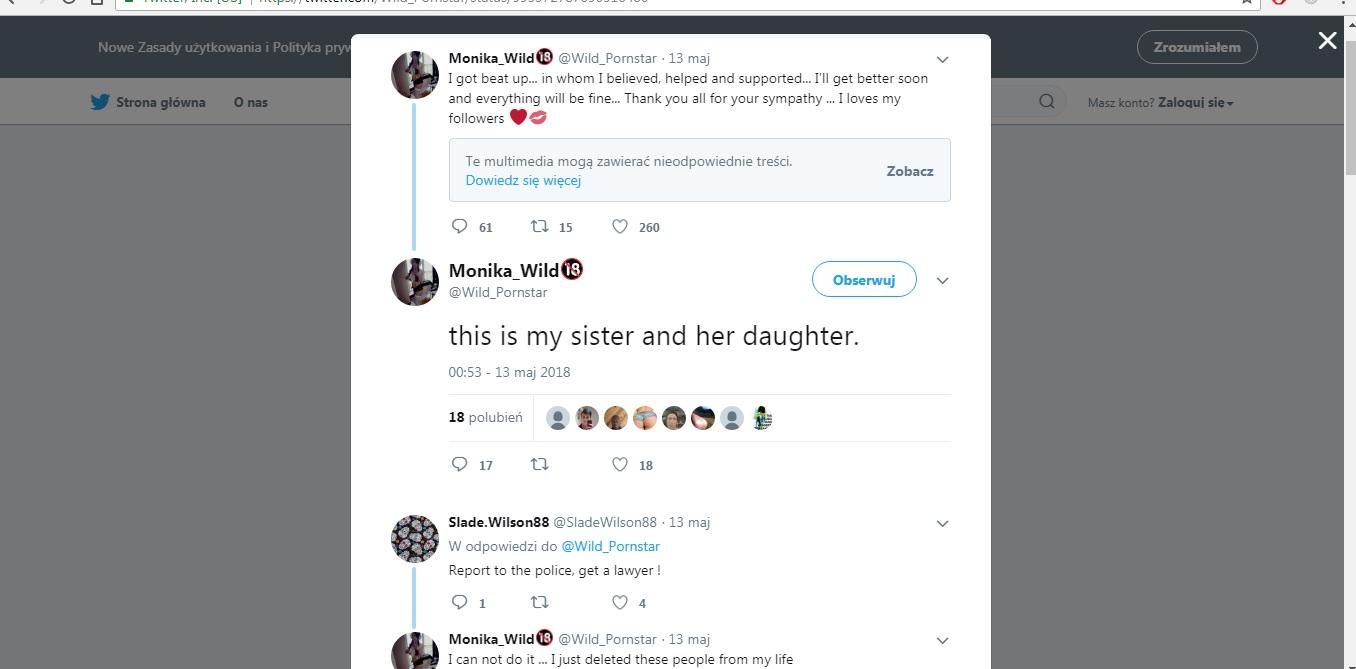Viewport: 1356px width, 669px height.
Task: Expand options chevron beside Obserwuj button
Action: (942, 281)
